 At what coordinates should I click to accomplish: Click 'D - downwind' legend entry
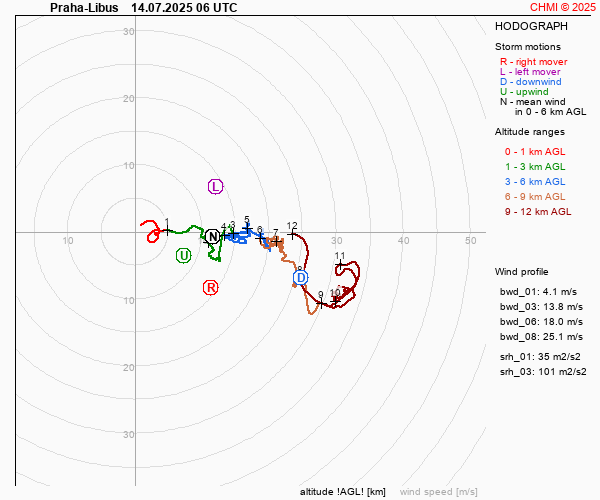(530, 81)
